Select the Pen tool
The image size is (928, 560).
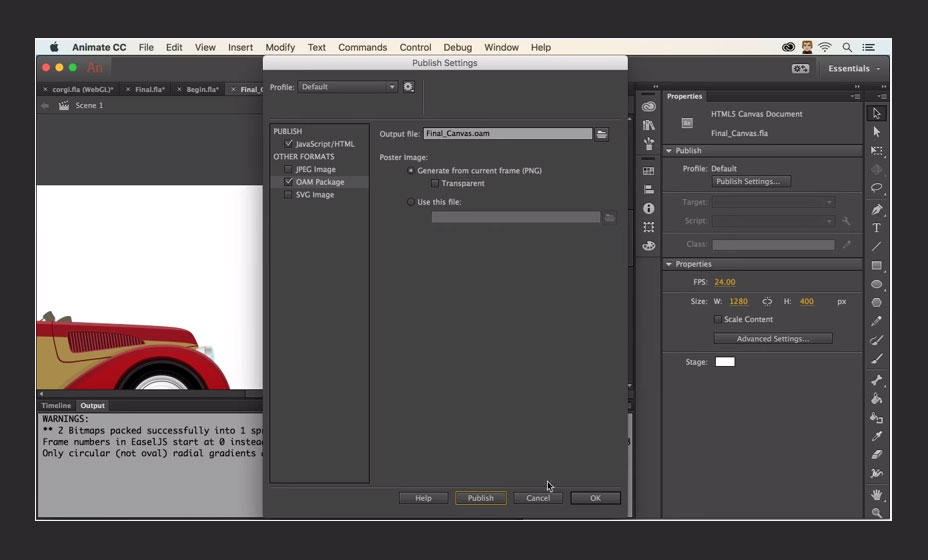(x=877, y=209)
